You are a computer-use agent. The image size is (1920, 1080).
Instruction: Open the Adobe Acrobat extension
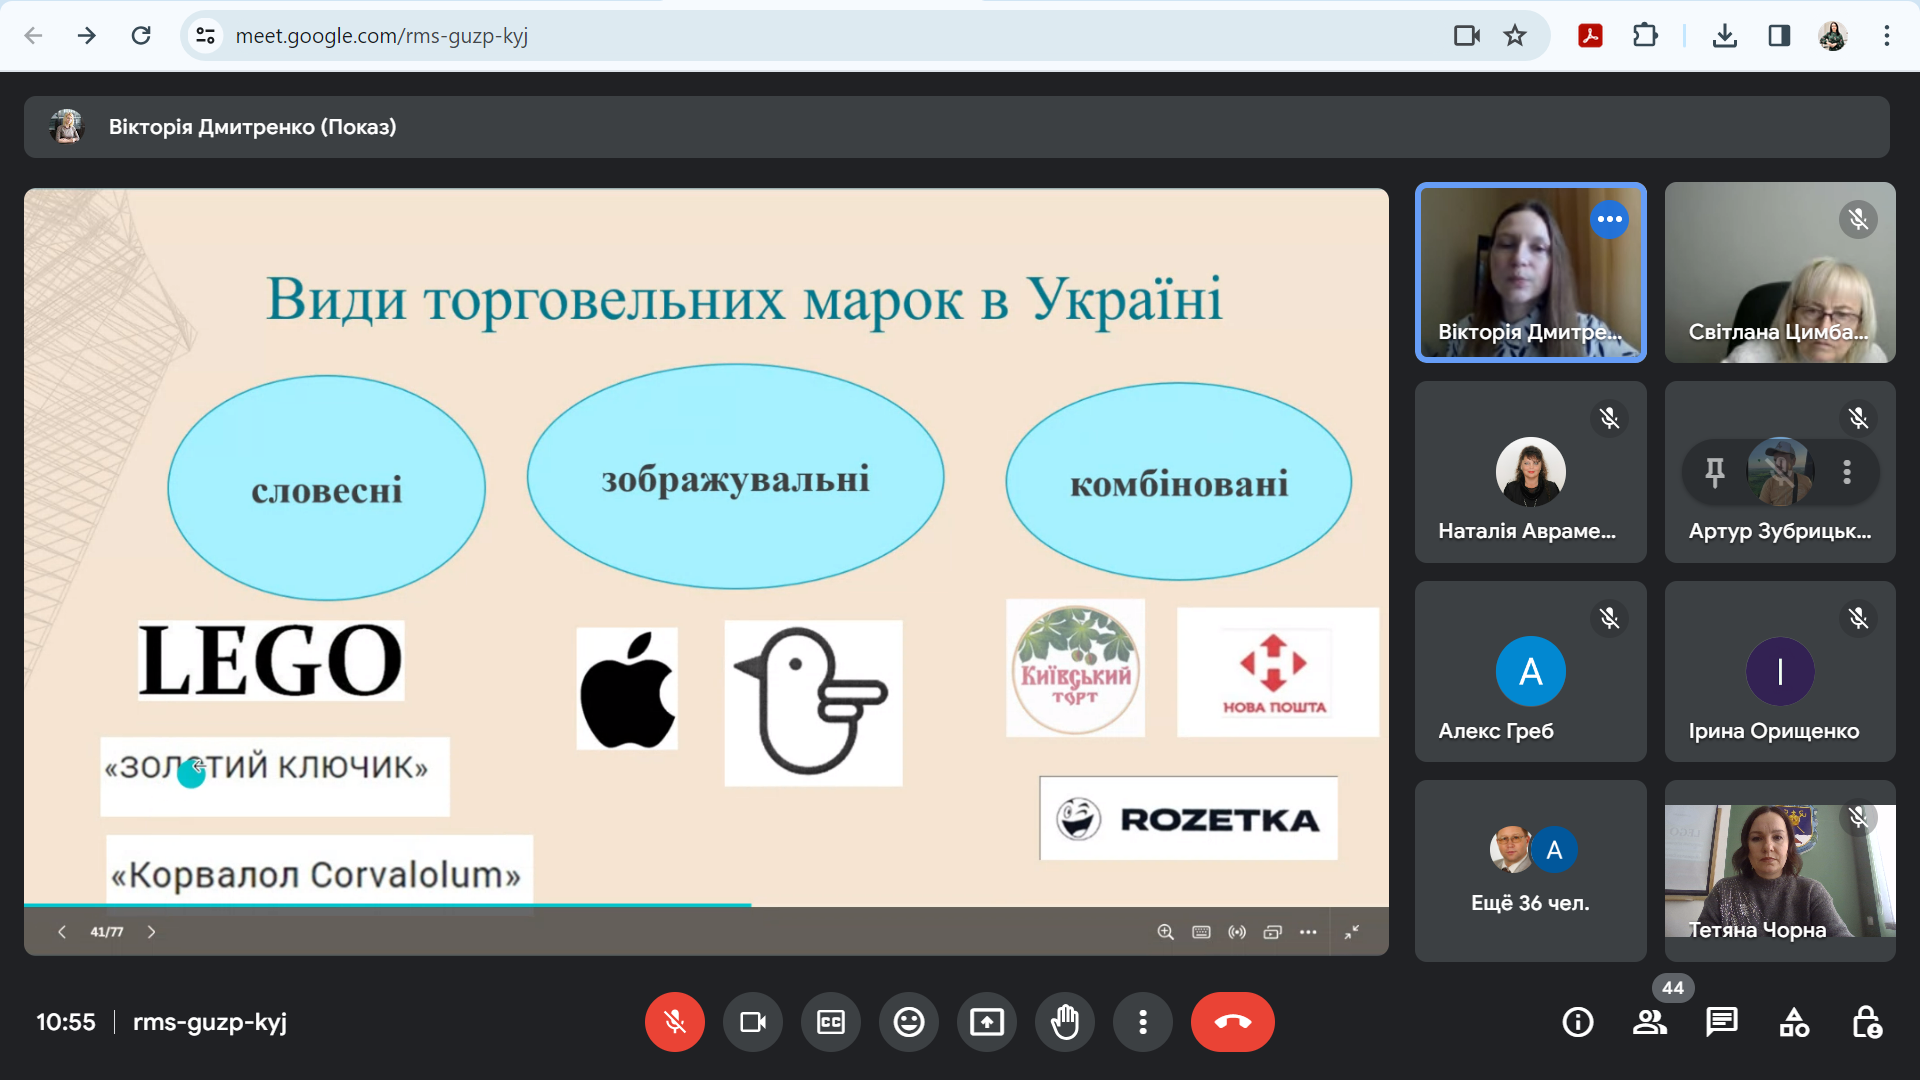tap(1590, 36)
